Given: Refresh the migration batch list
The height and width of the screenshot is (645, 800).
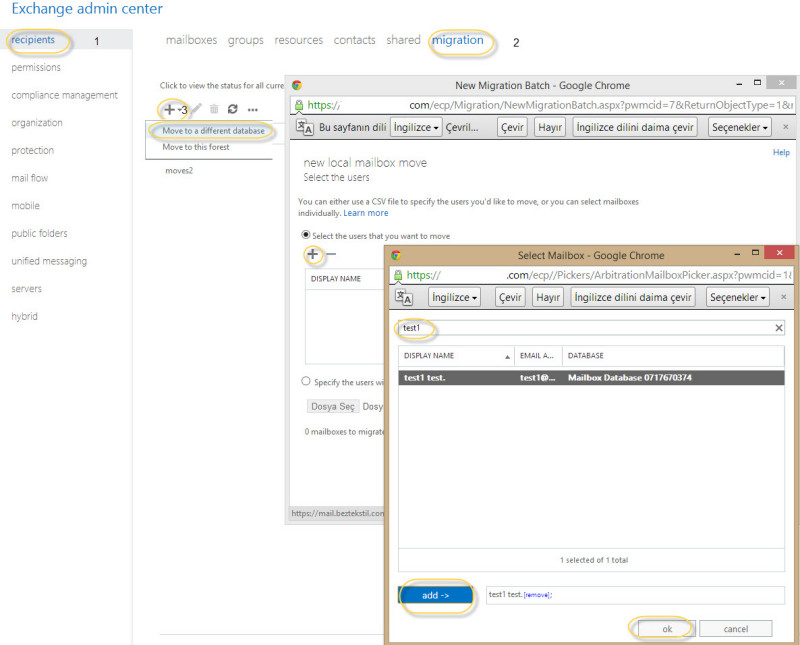Looking at the screenshot, I should (233, 109).
